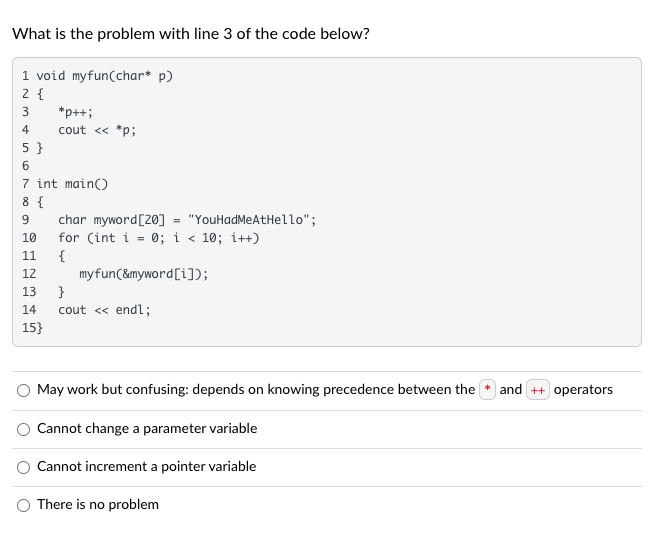Screen dimensions: 656x536
Task: Choose 'Cannot change a parameter variable' radio button
Action: click(23, 429)
